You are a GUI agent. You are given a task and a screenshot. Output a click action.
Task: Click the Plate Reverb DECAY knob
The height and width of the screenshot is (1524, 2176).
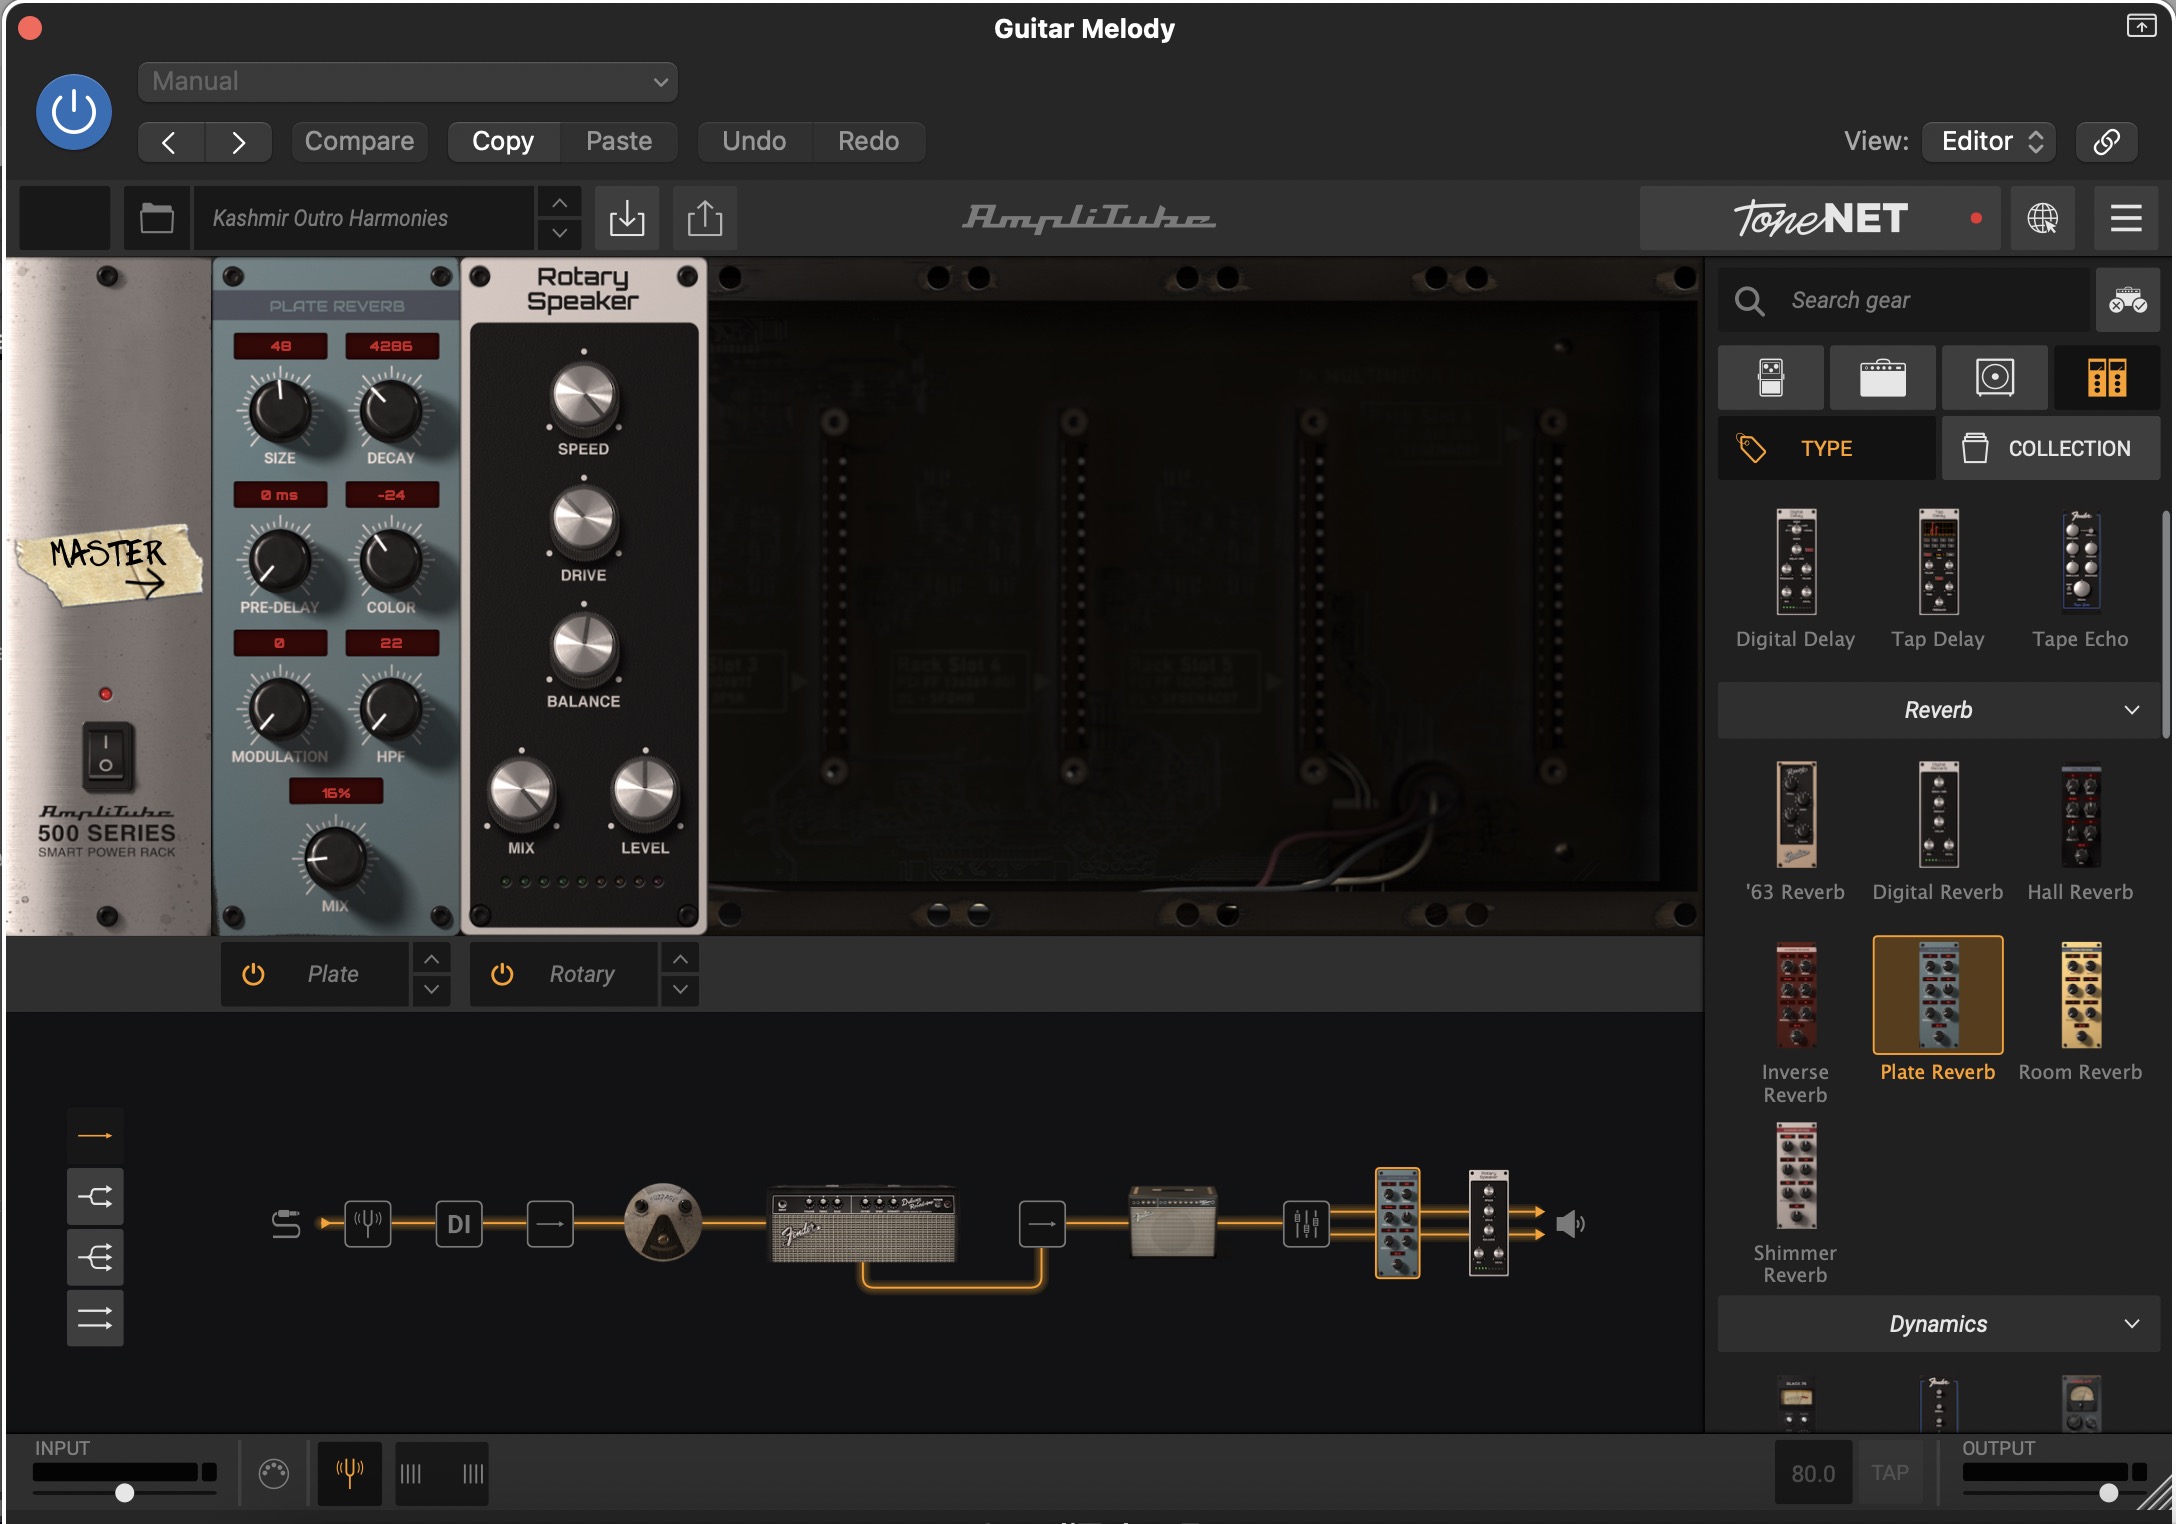[391, 410]
